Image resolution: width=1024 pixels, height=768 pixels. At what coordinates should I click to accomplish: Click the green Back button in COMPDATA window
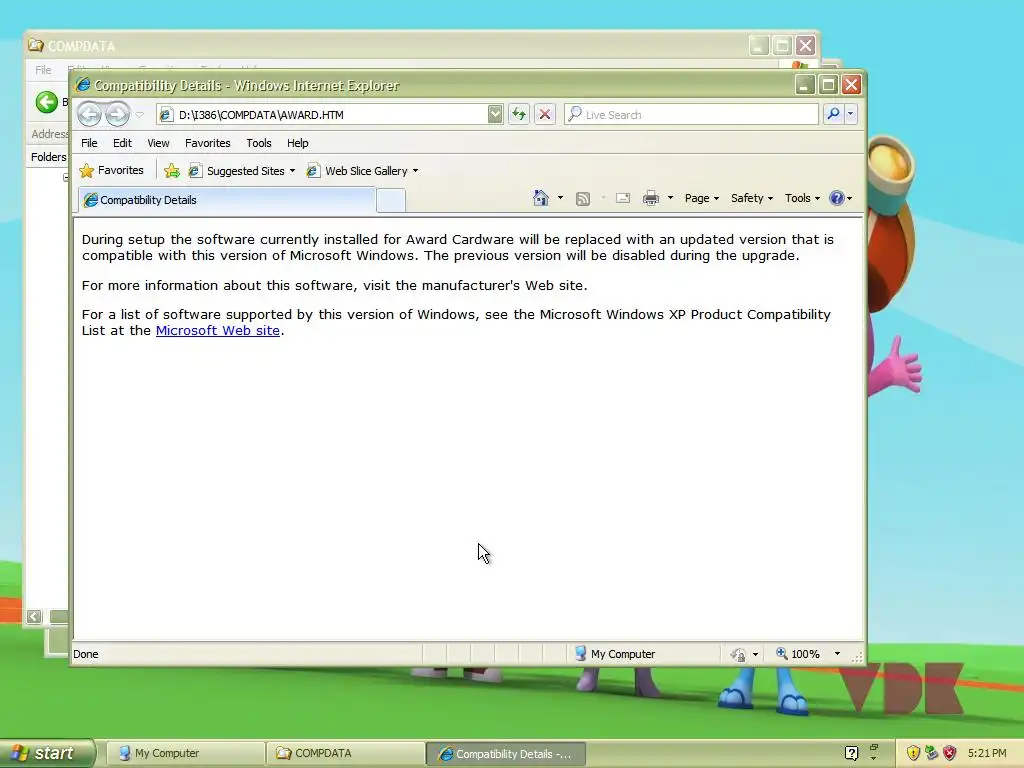point(46,102)
